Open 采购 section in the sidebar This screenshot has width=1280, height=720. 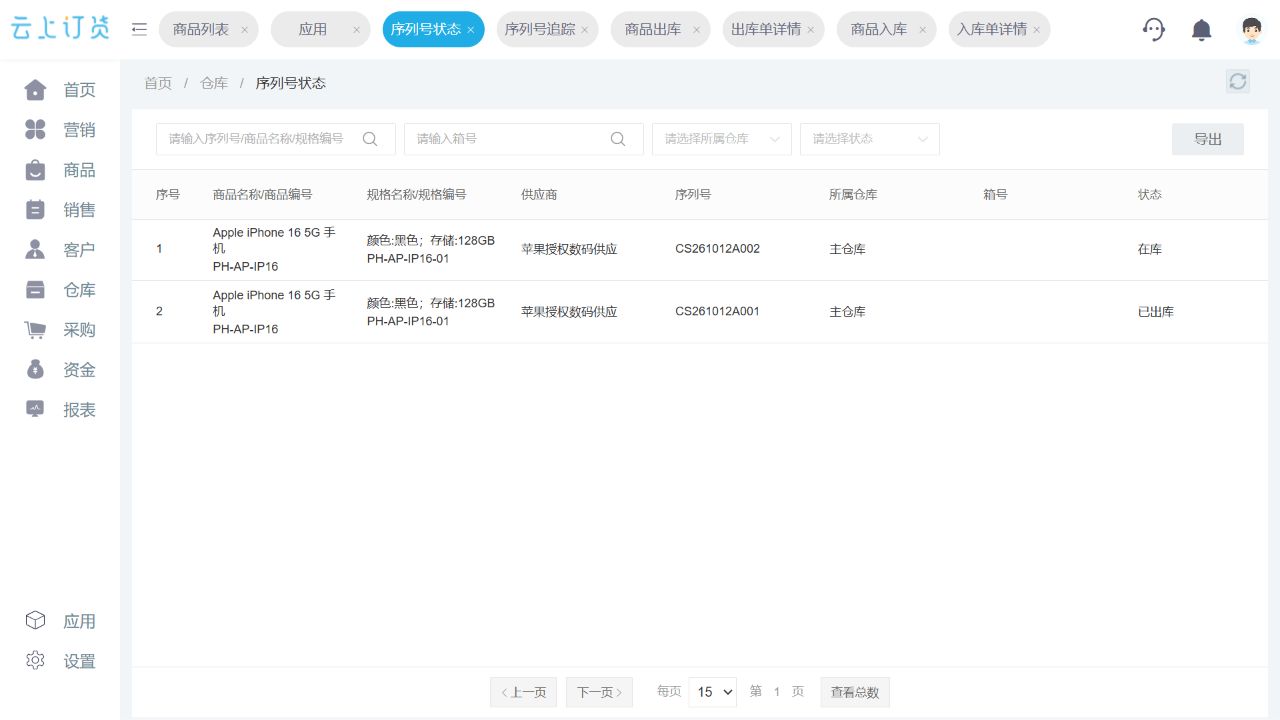(60, 330)
